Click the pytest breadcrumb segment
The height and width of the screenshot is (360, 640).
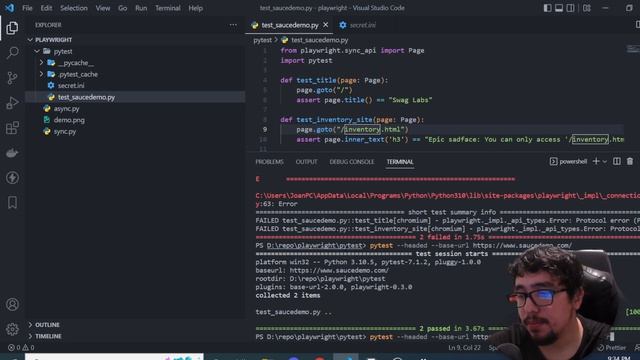(262, 40)
